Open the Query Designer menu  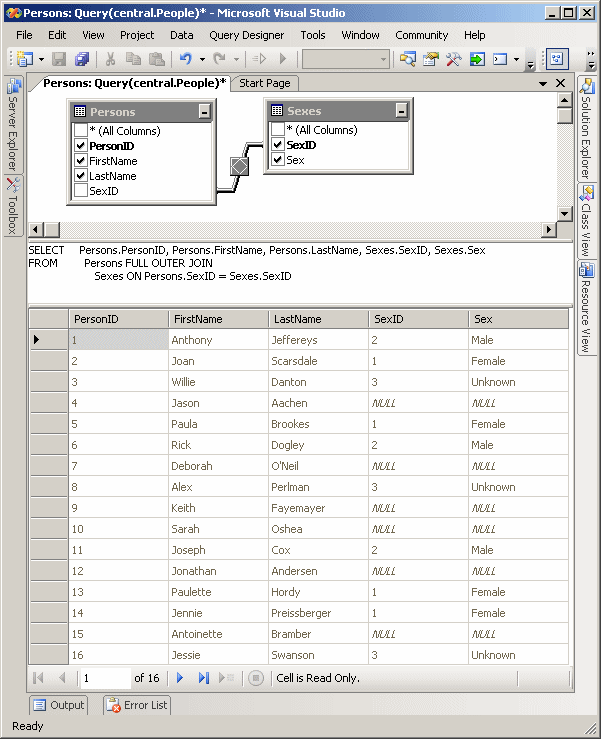(x=247, y=35)
